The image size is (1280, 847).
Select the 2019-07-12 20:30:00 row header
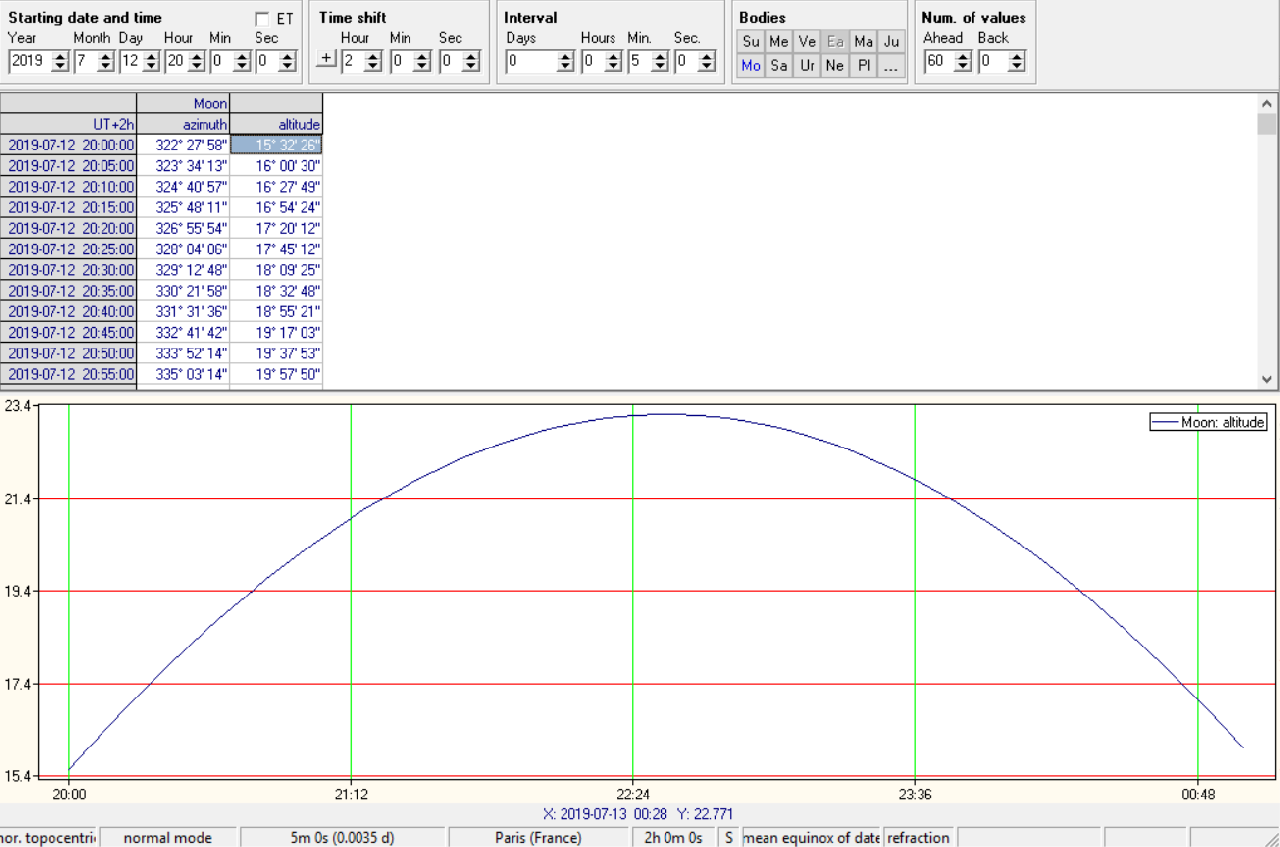point(68,270)
